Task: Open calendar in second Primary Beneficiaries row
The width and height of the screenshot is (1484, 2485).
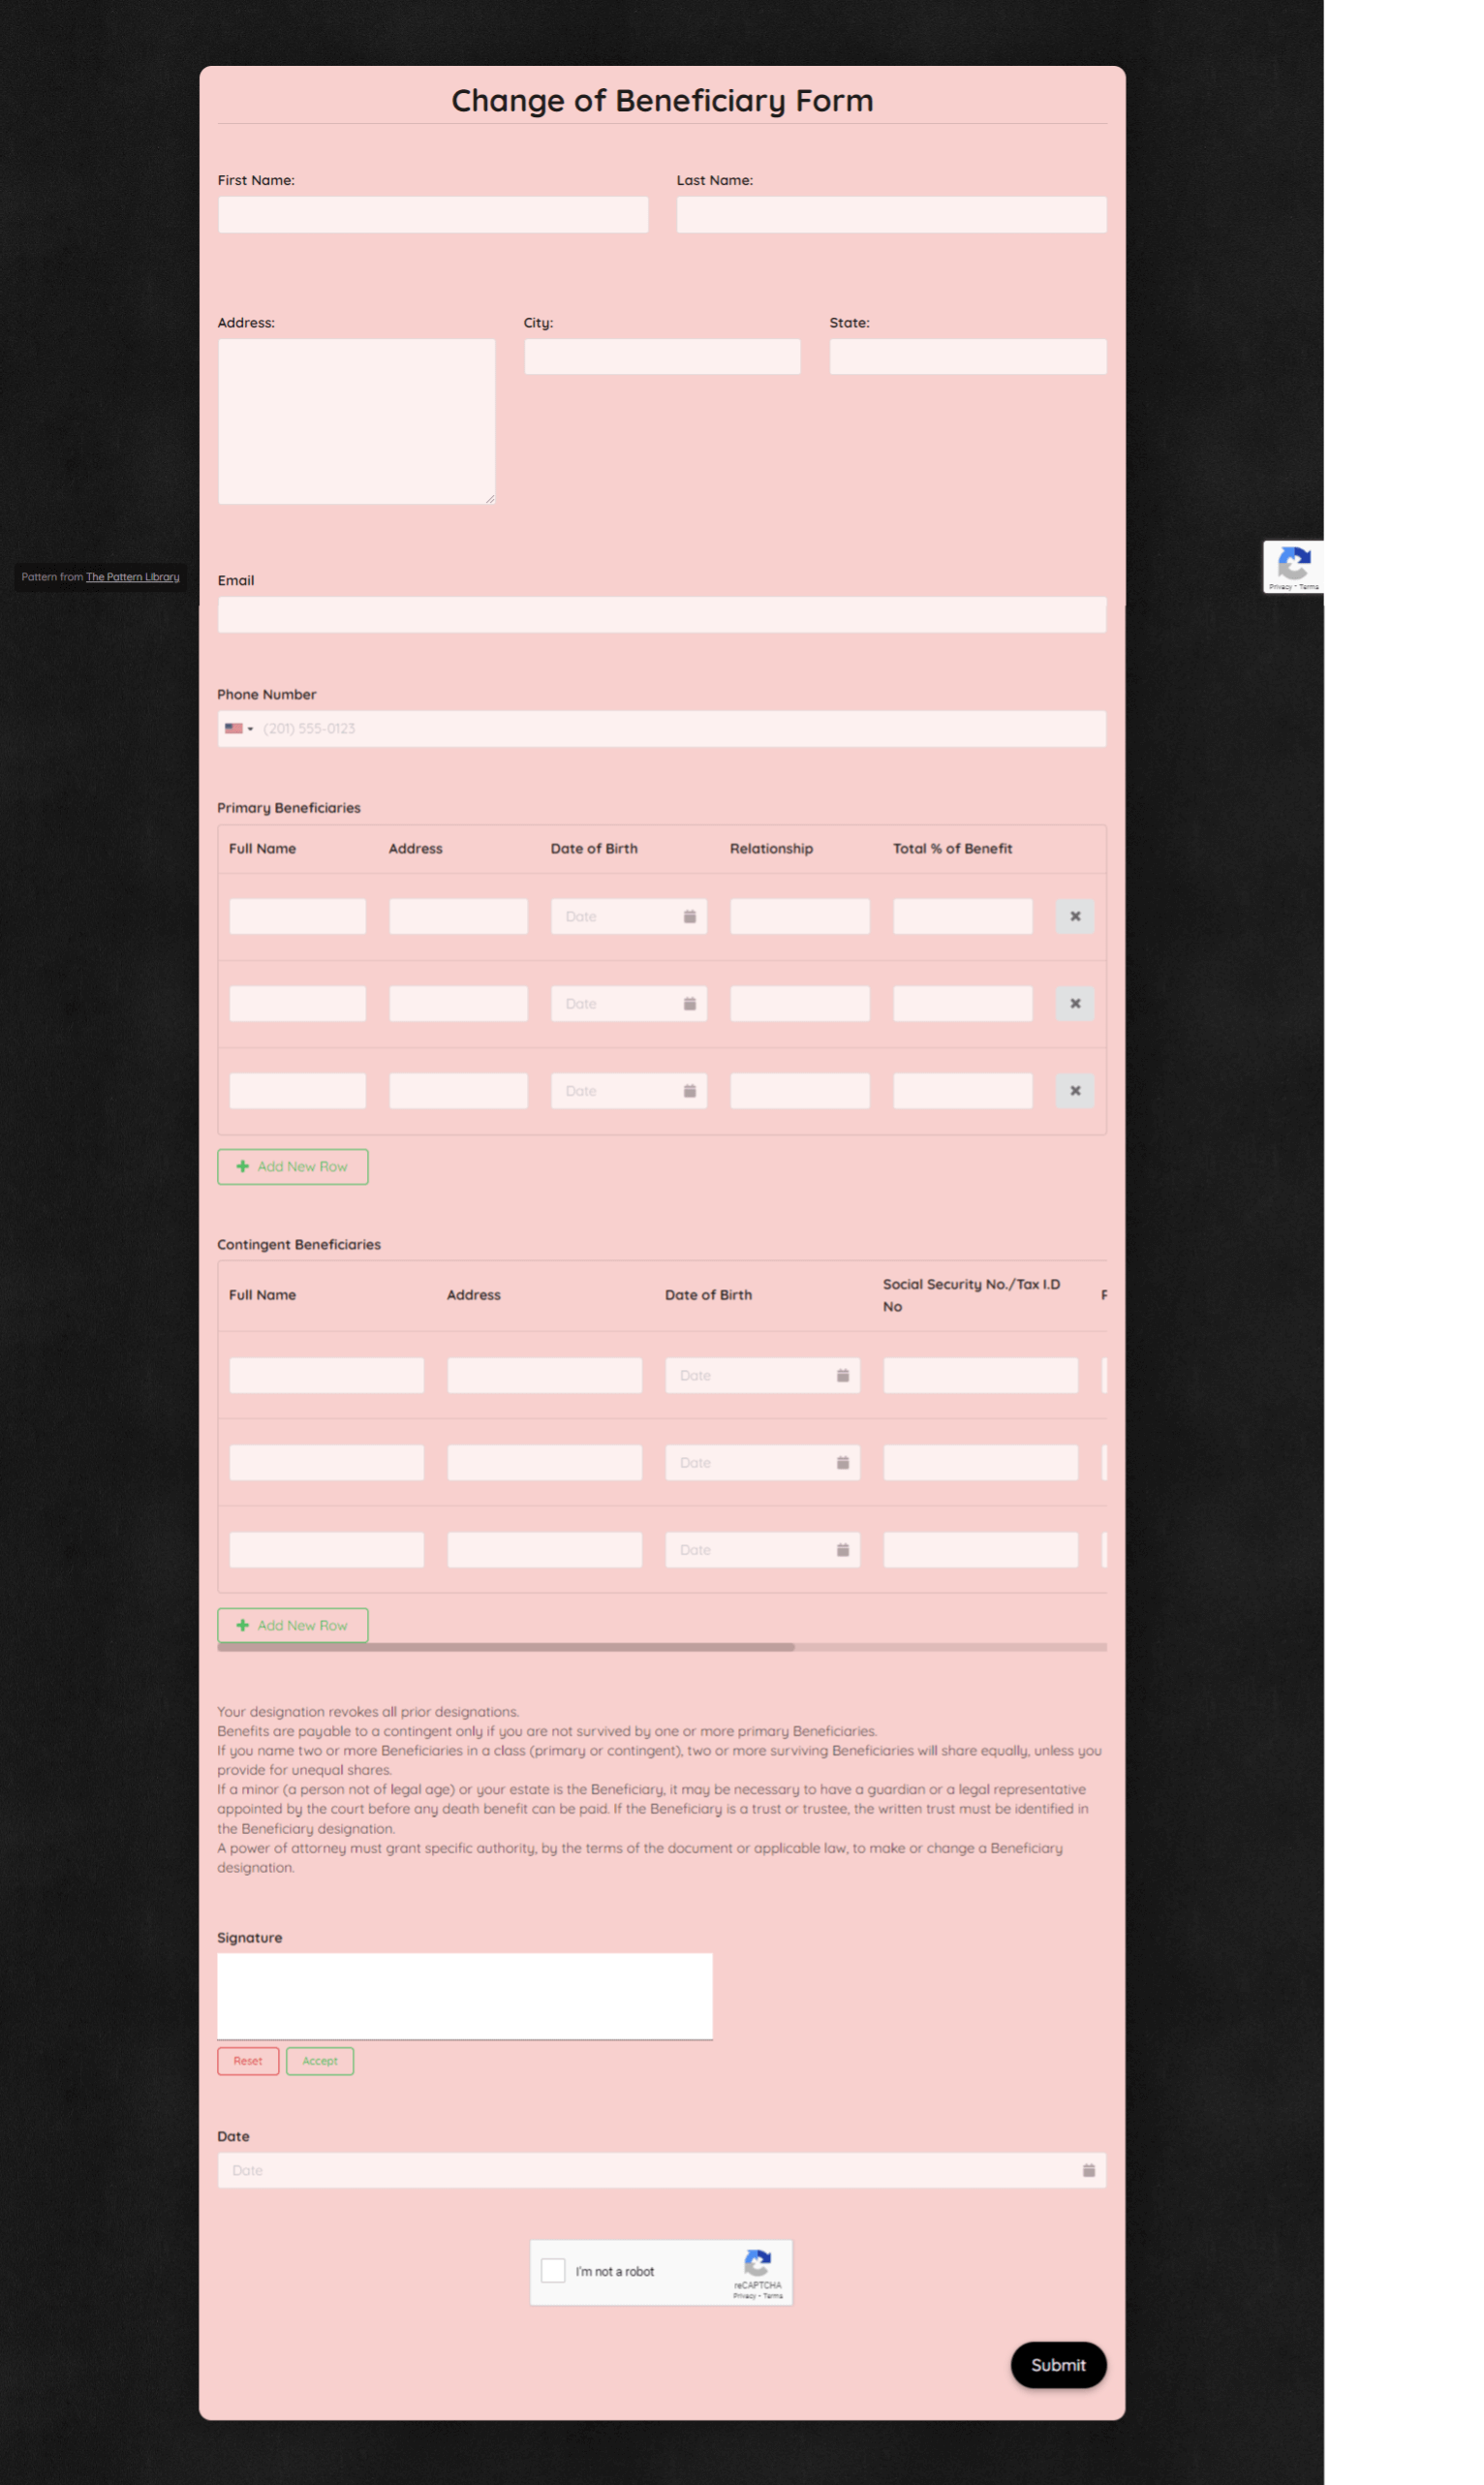Action: tap(689, 1003)
